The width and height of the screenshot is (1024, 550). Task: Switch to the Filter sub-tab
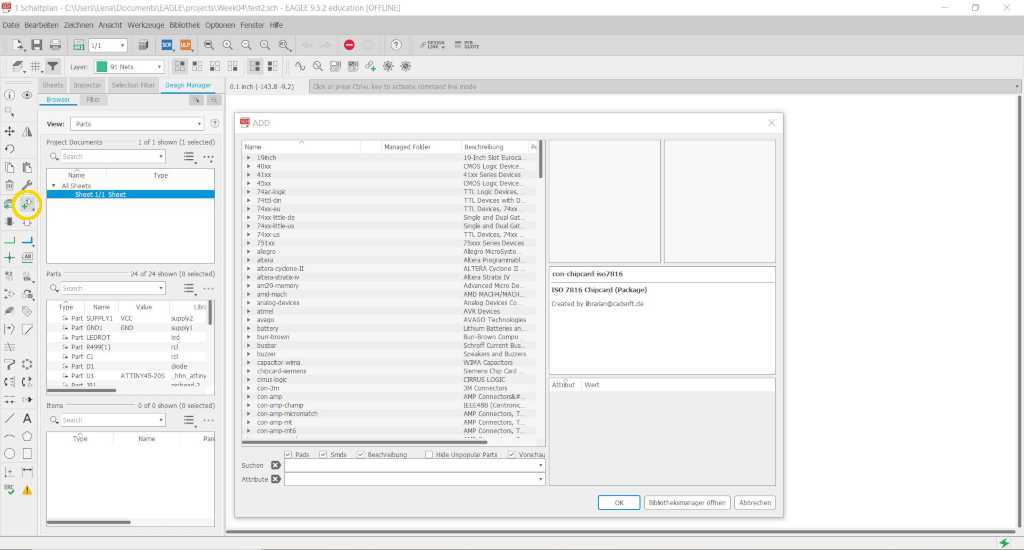93,100
